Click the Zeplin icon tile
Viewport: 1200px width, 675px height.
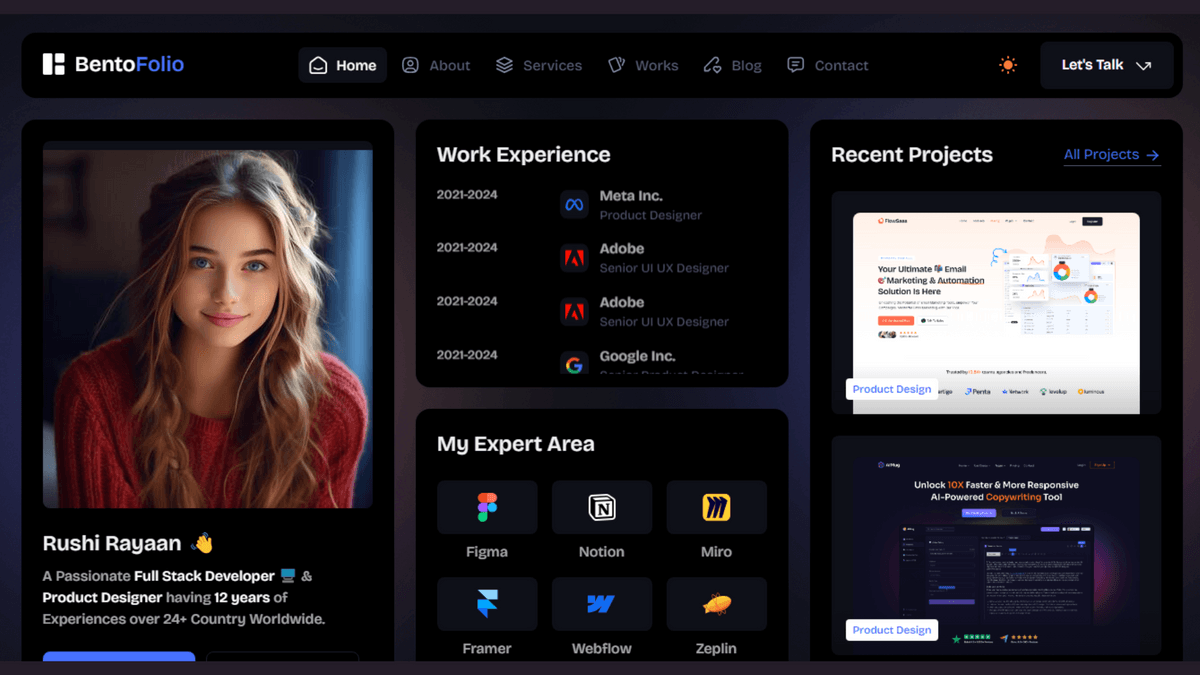point(716,604)
